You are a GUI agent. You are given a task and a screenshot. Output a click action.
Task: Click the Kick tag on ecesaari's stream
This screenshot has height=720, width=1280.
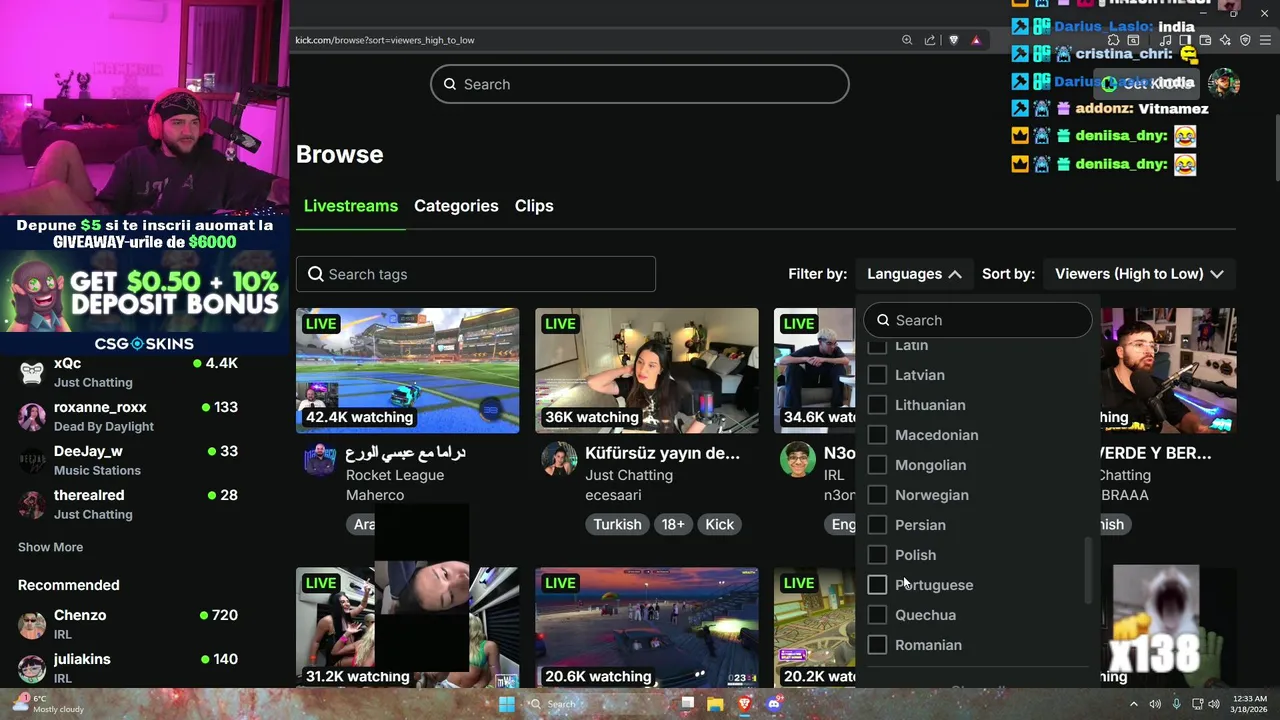pos(719,524)
